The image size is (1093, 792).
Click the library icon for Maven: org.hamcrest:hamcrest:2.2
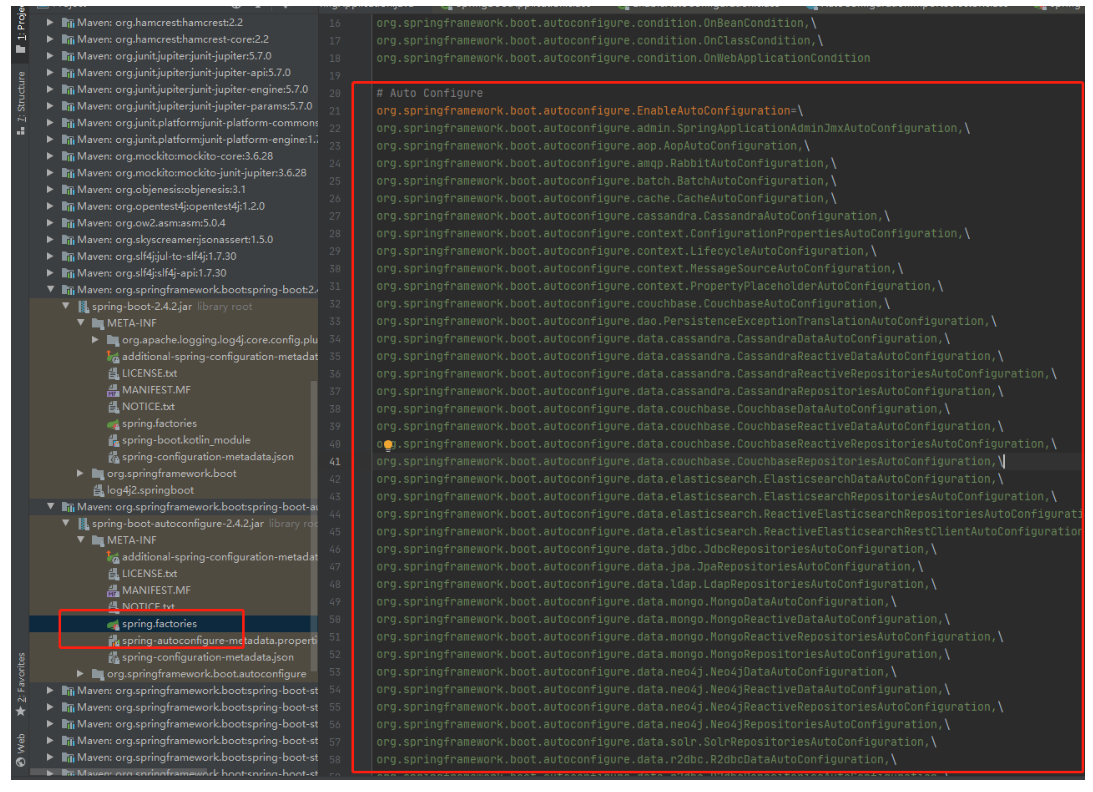pos(68,23)
